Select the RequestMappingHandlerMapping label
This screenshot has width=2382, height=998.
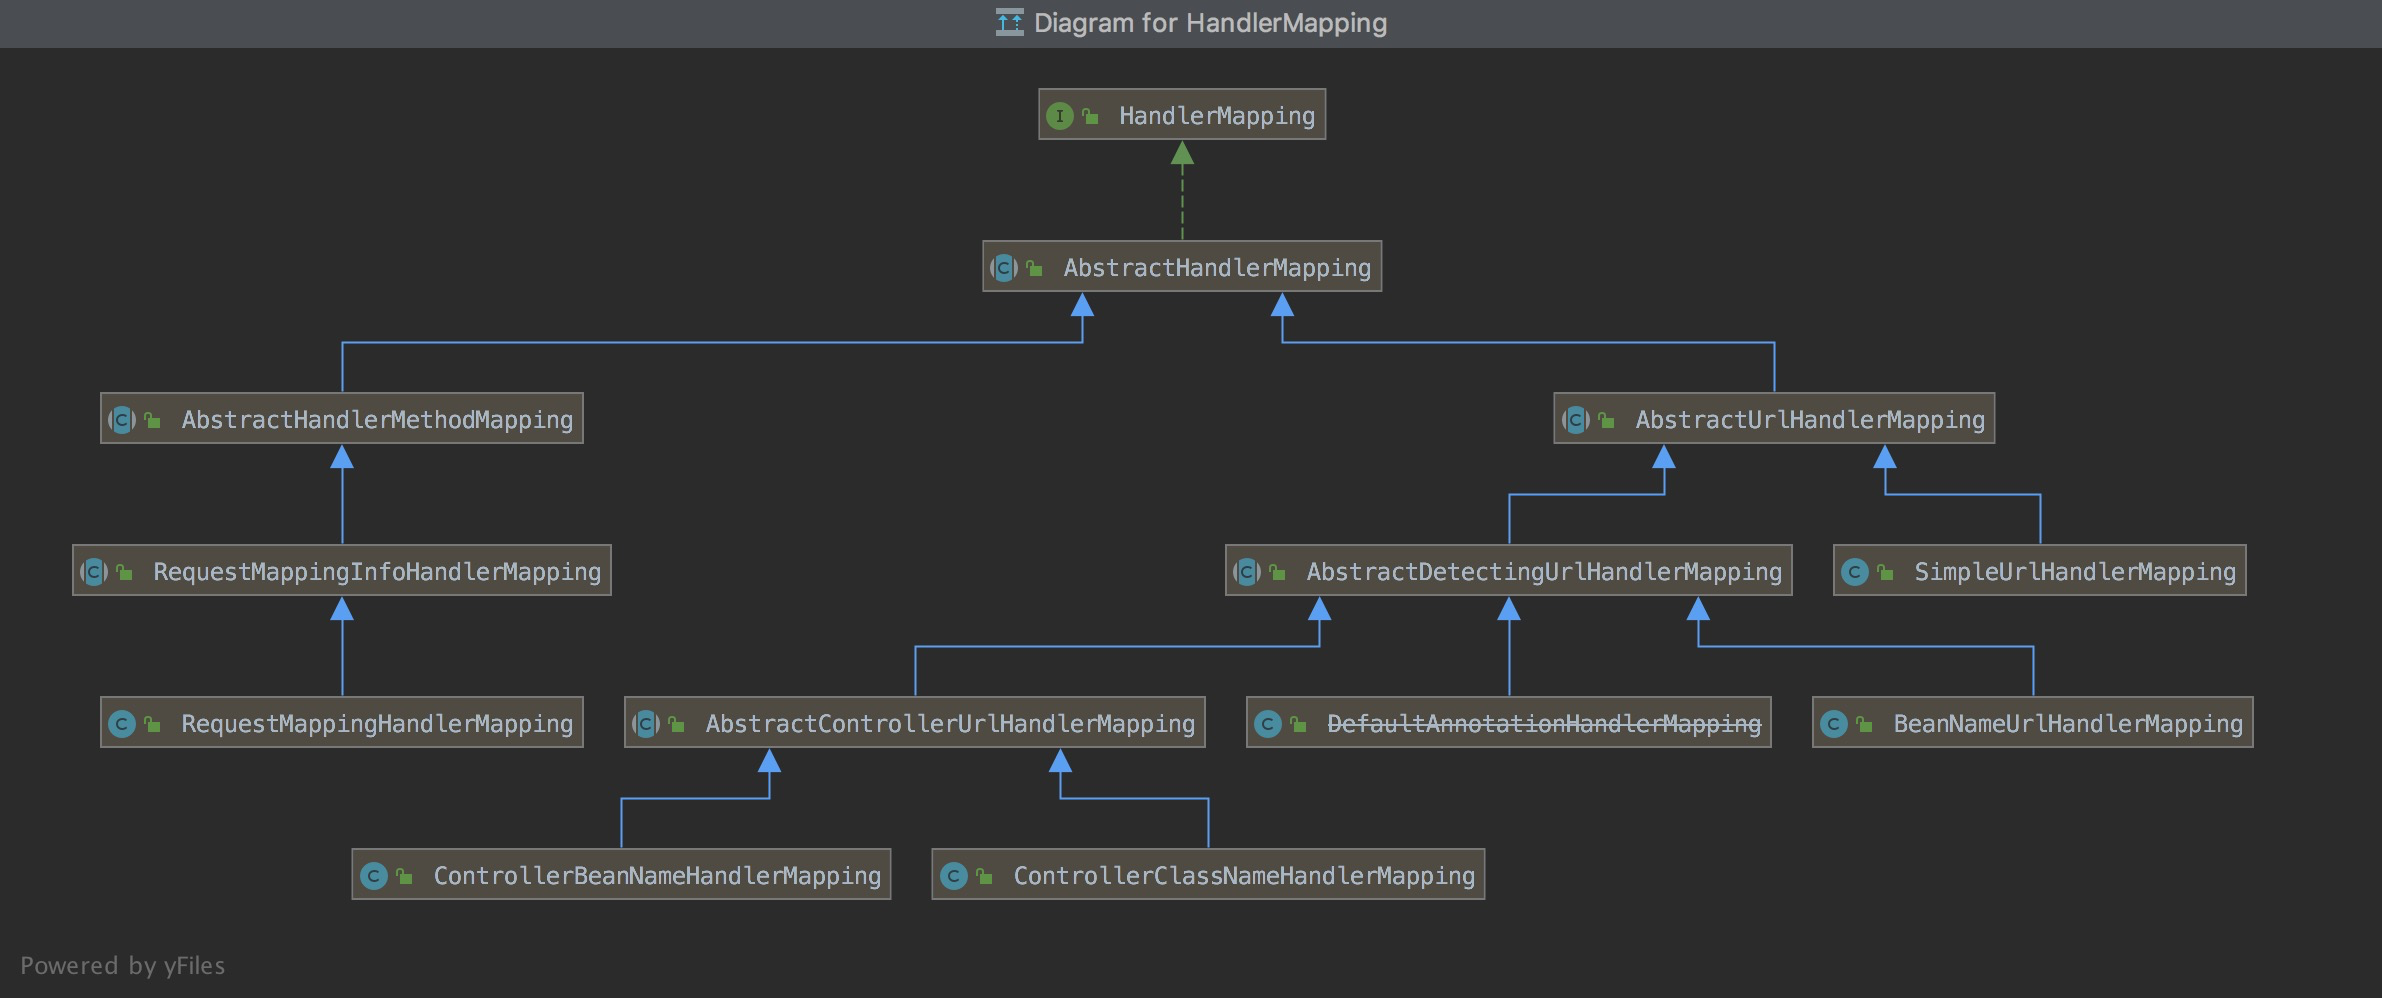tap(377, 724)
